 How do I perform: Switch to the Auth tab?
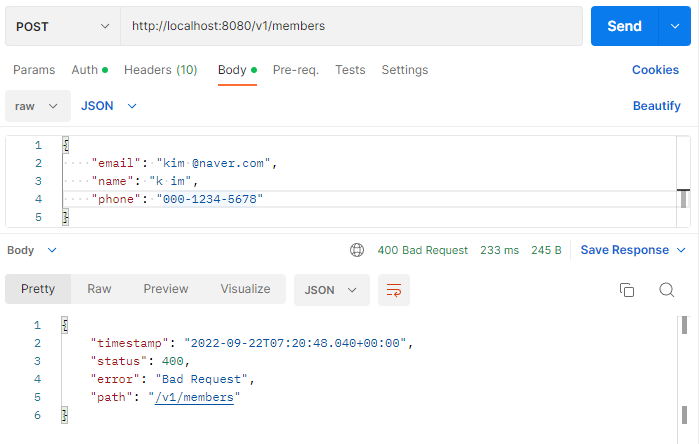click(89, 70)
